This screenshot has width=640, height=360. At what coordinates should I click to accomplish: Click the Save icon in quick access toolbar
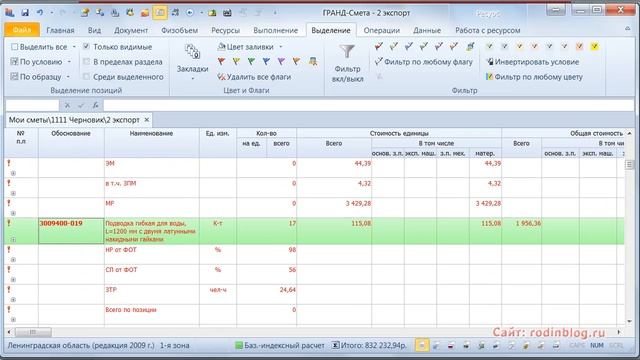25,13
